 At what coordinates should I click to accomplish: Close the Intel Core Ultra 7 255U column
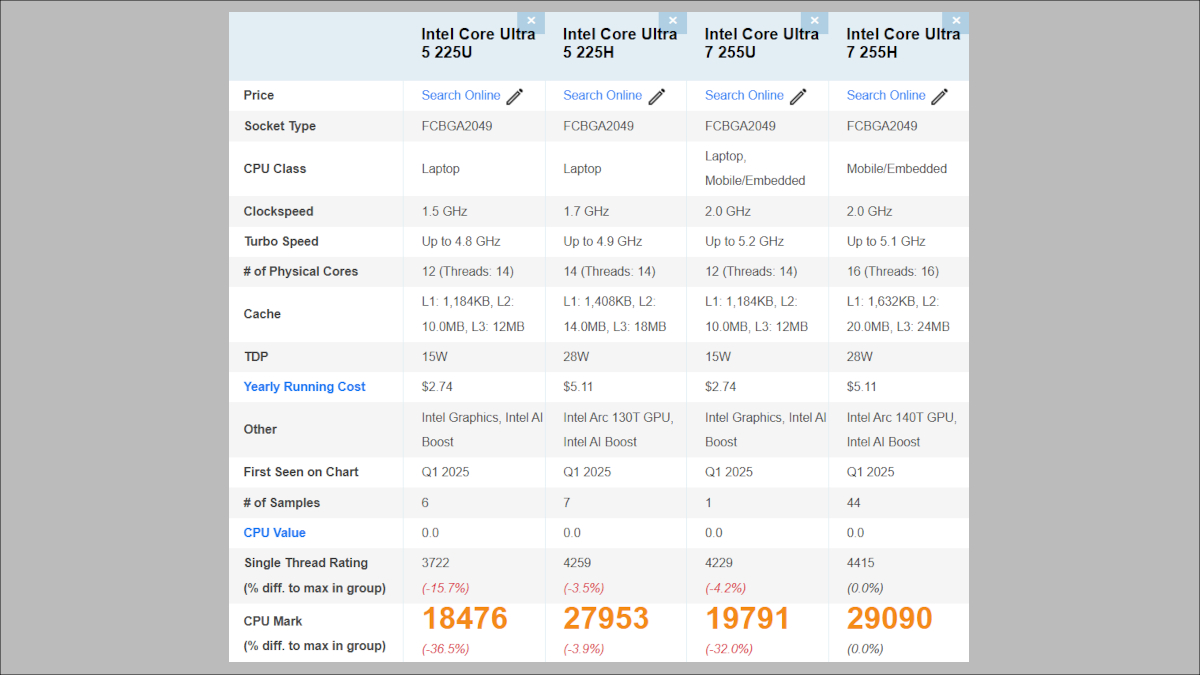(x=815, y=21)
